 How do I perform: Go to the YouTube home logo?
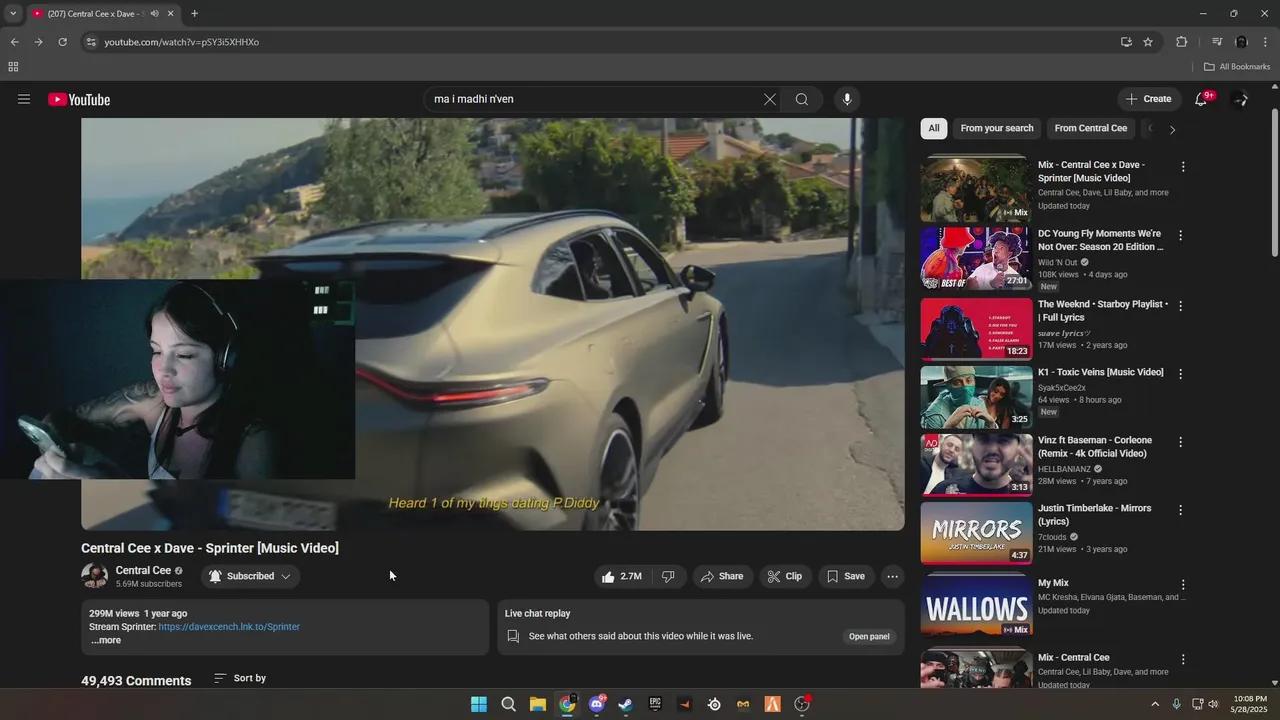point(79,99)
